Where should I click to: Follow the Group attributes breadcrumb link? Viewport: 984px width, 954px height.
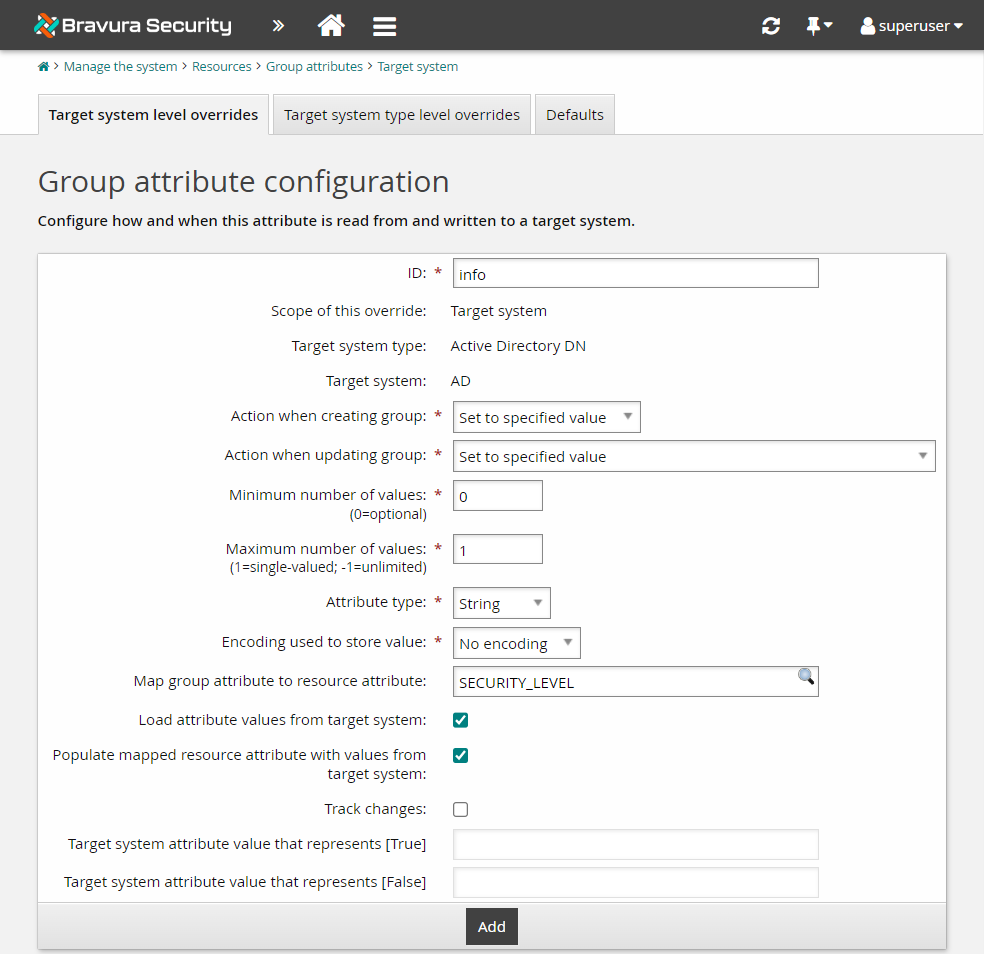coord(314,66)
